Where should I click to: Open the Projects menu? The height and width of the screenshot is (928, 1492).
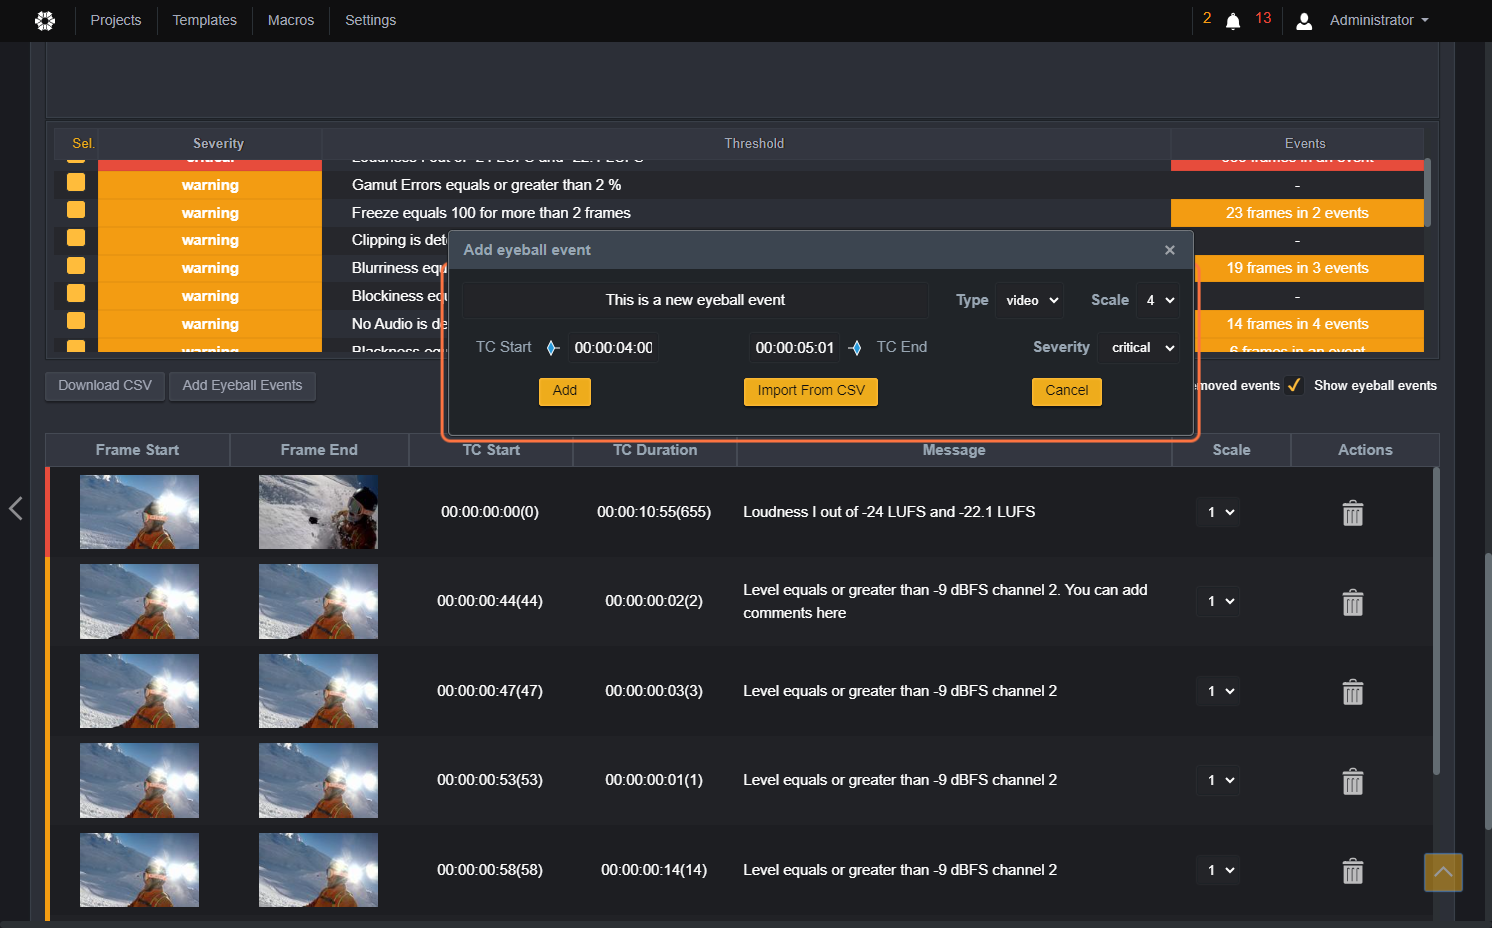click(116, 20)
